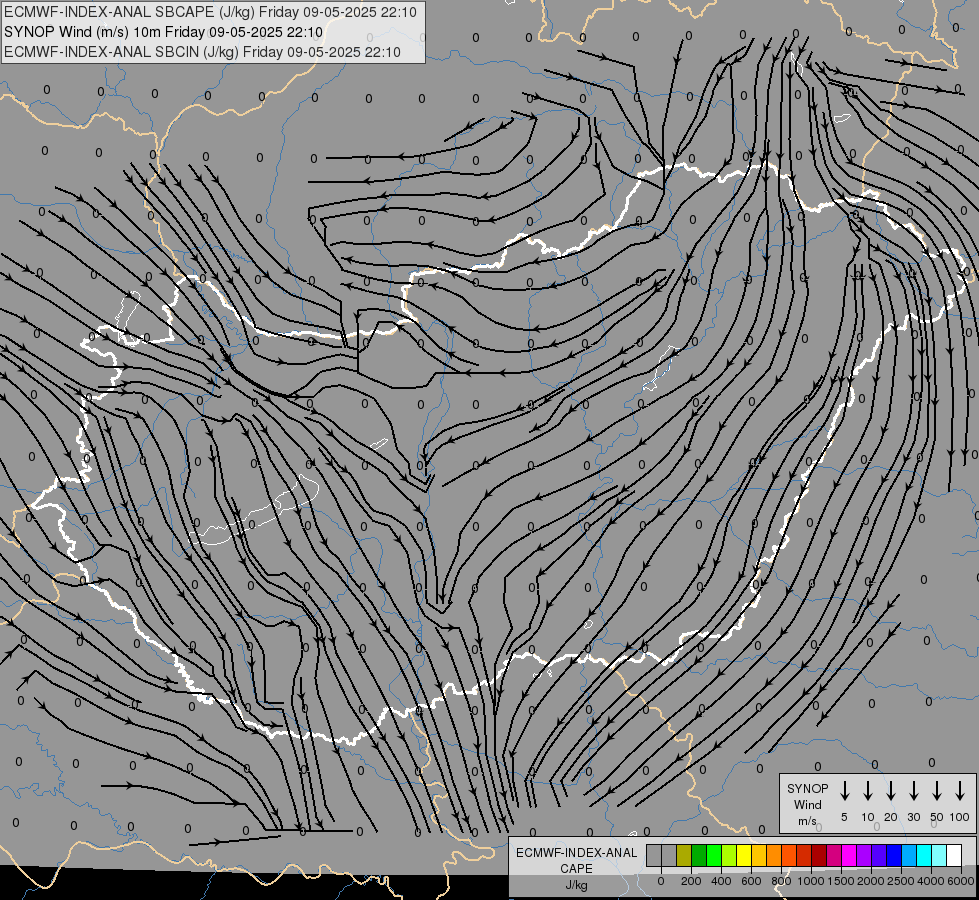Select the dark green CAPE legend swatch
Screen dimensions: 979x900
tap(699, 855)
